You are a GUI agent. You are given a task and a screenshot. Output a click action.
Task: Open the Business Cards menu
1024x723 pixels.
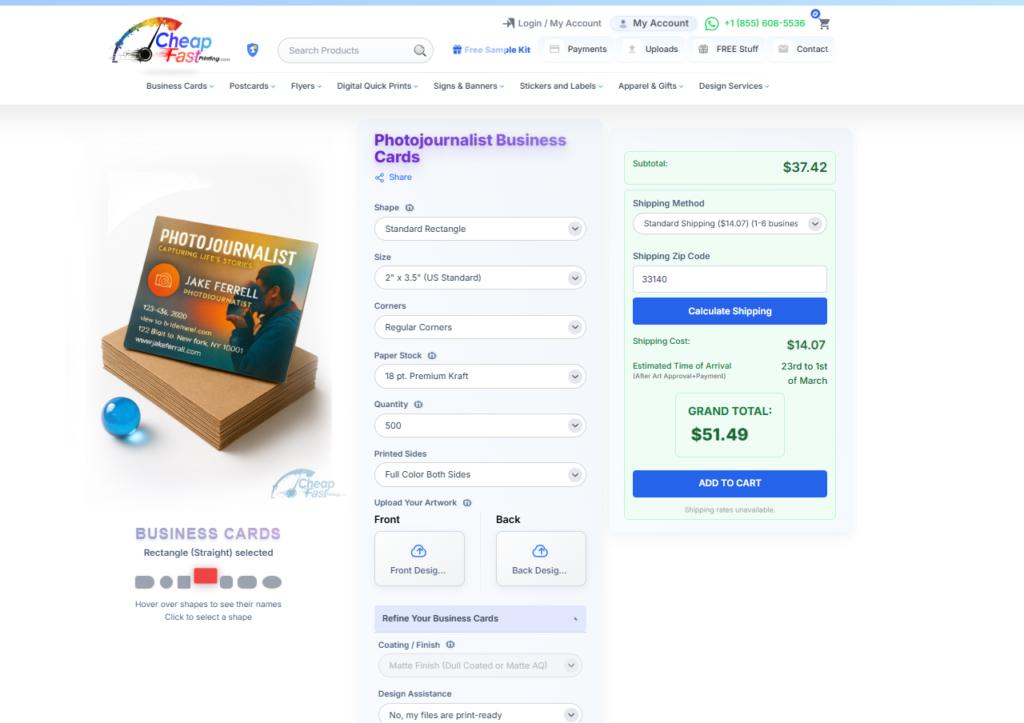(x=180, y=86)
